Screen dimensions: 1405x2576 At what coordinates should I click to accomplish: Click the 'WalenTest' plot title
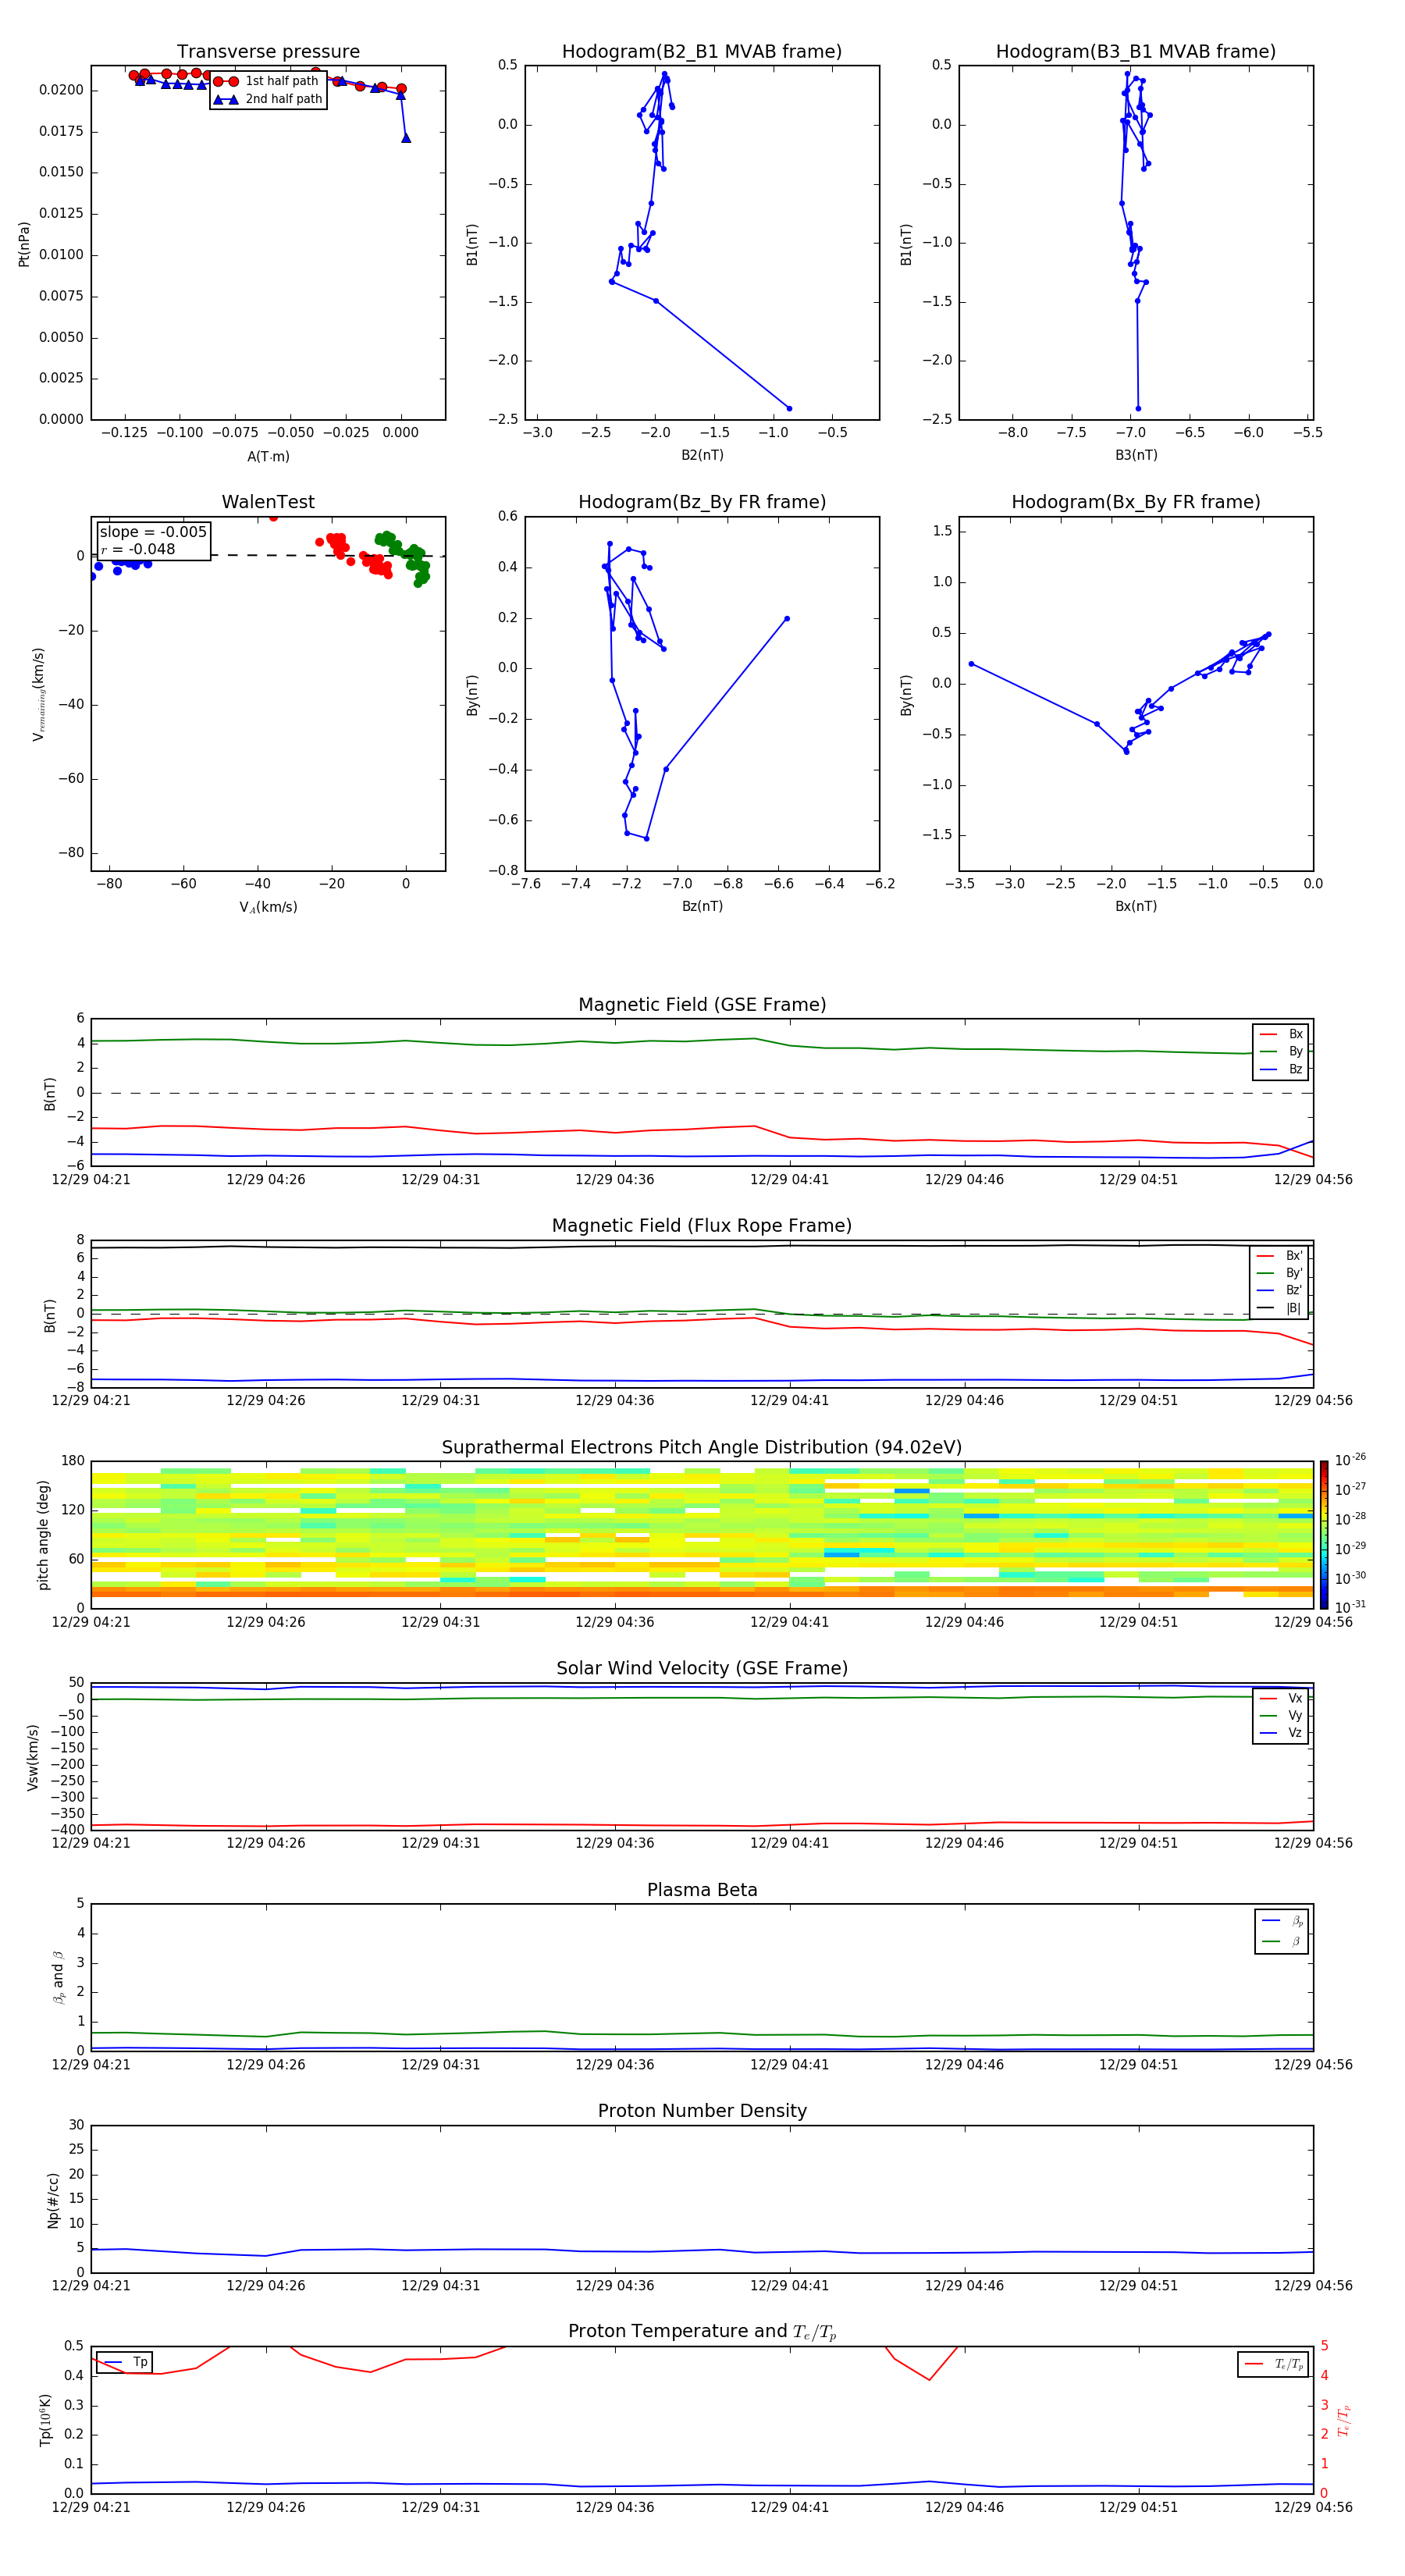(268, 502)
